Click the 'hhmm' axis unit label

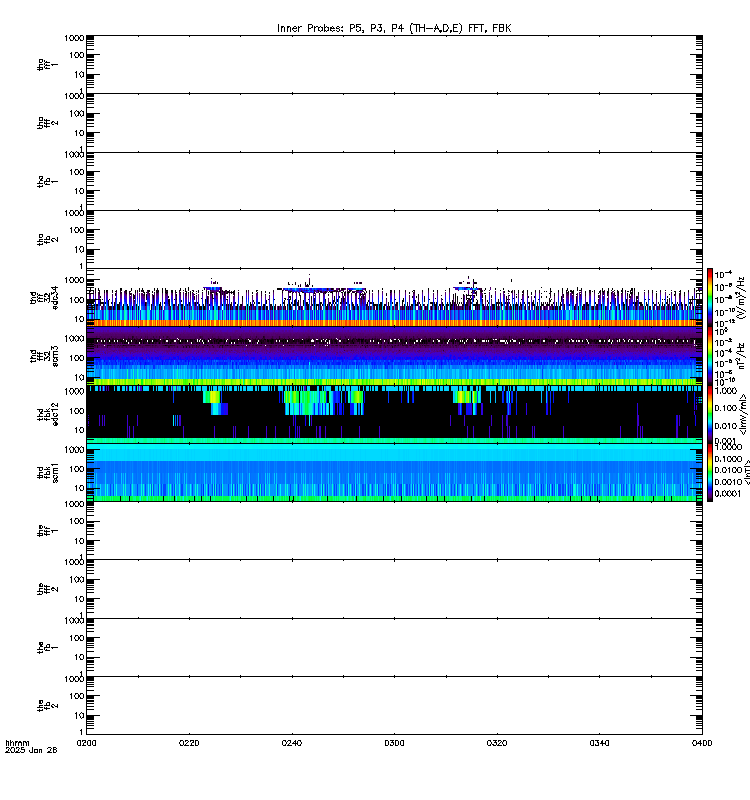tap(17, 743)
